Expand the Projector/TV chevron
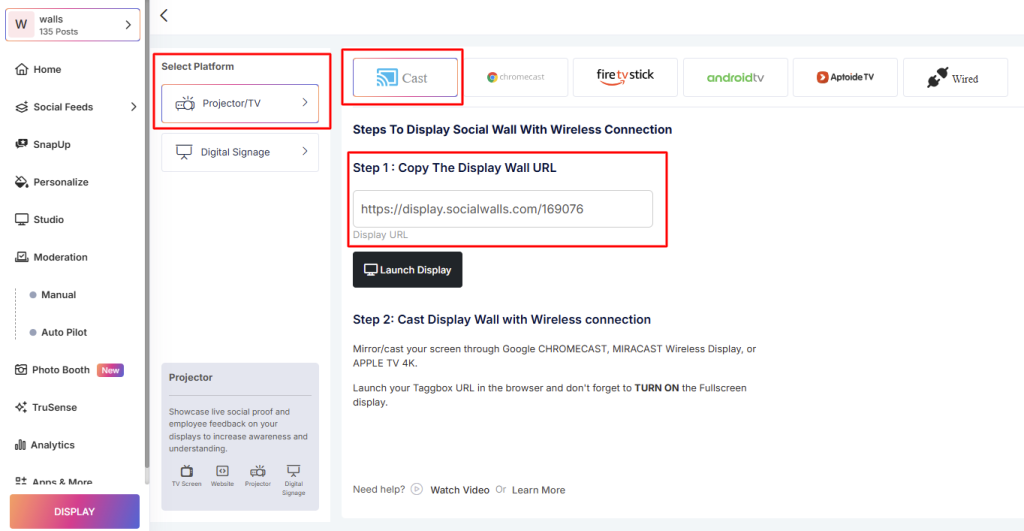The width and height of the screenshot is (1024, 531). click(x=304, y=103)
